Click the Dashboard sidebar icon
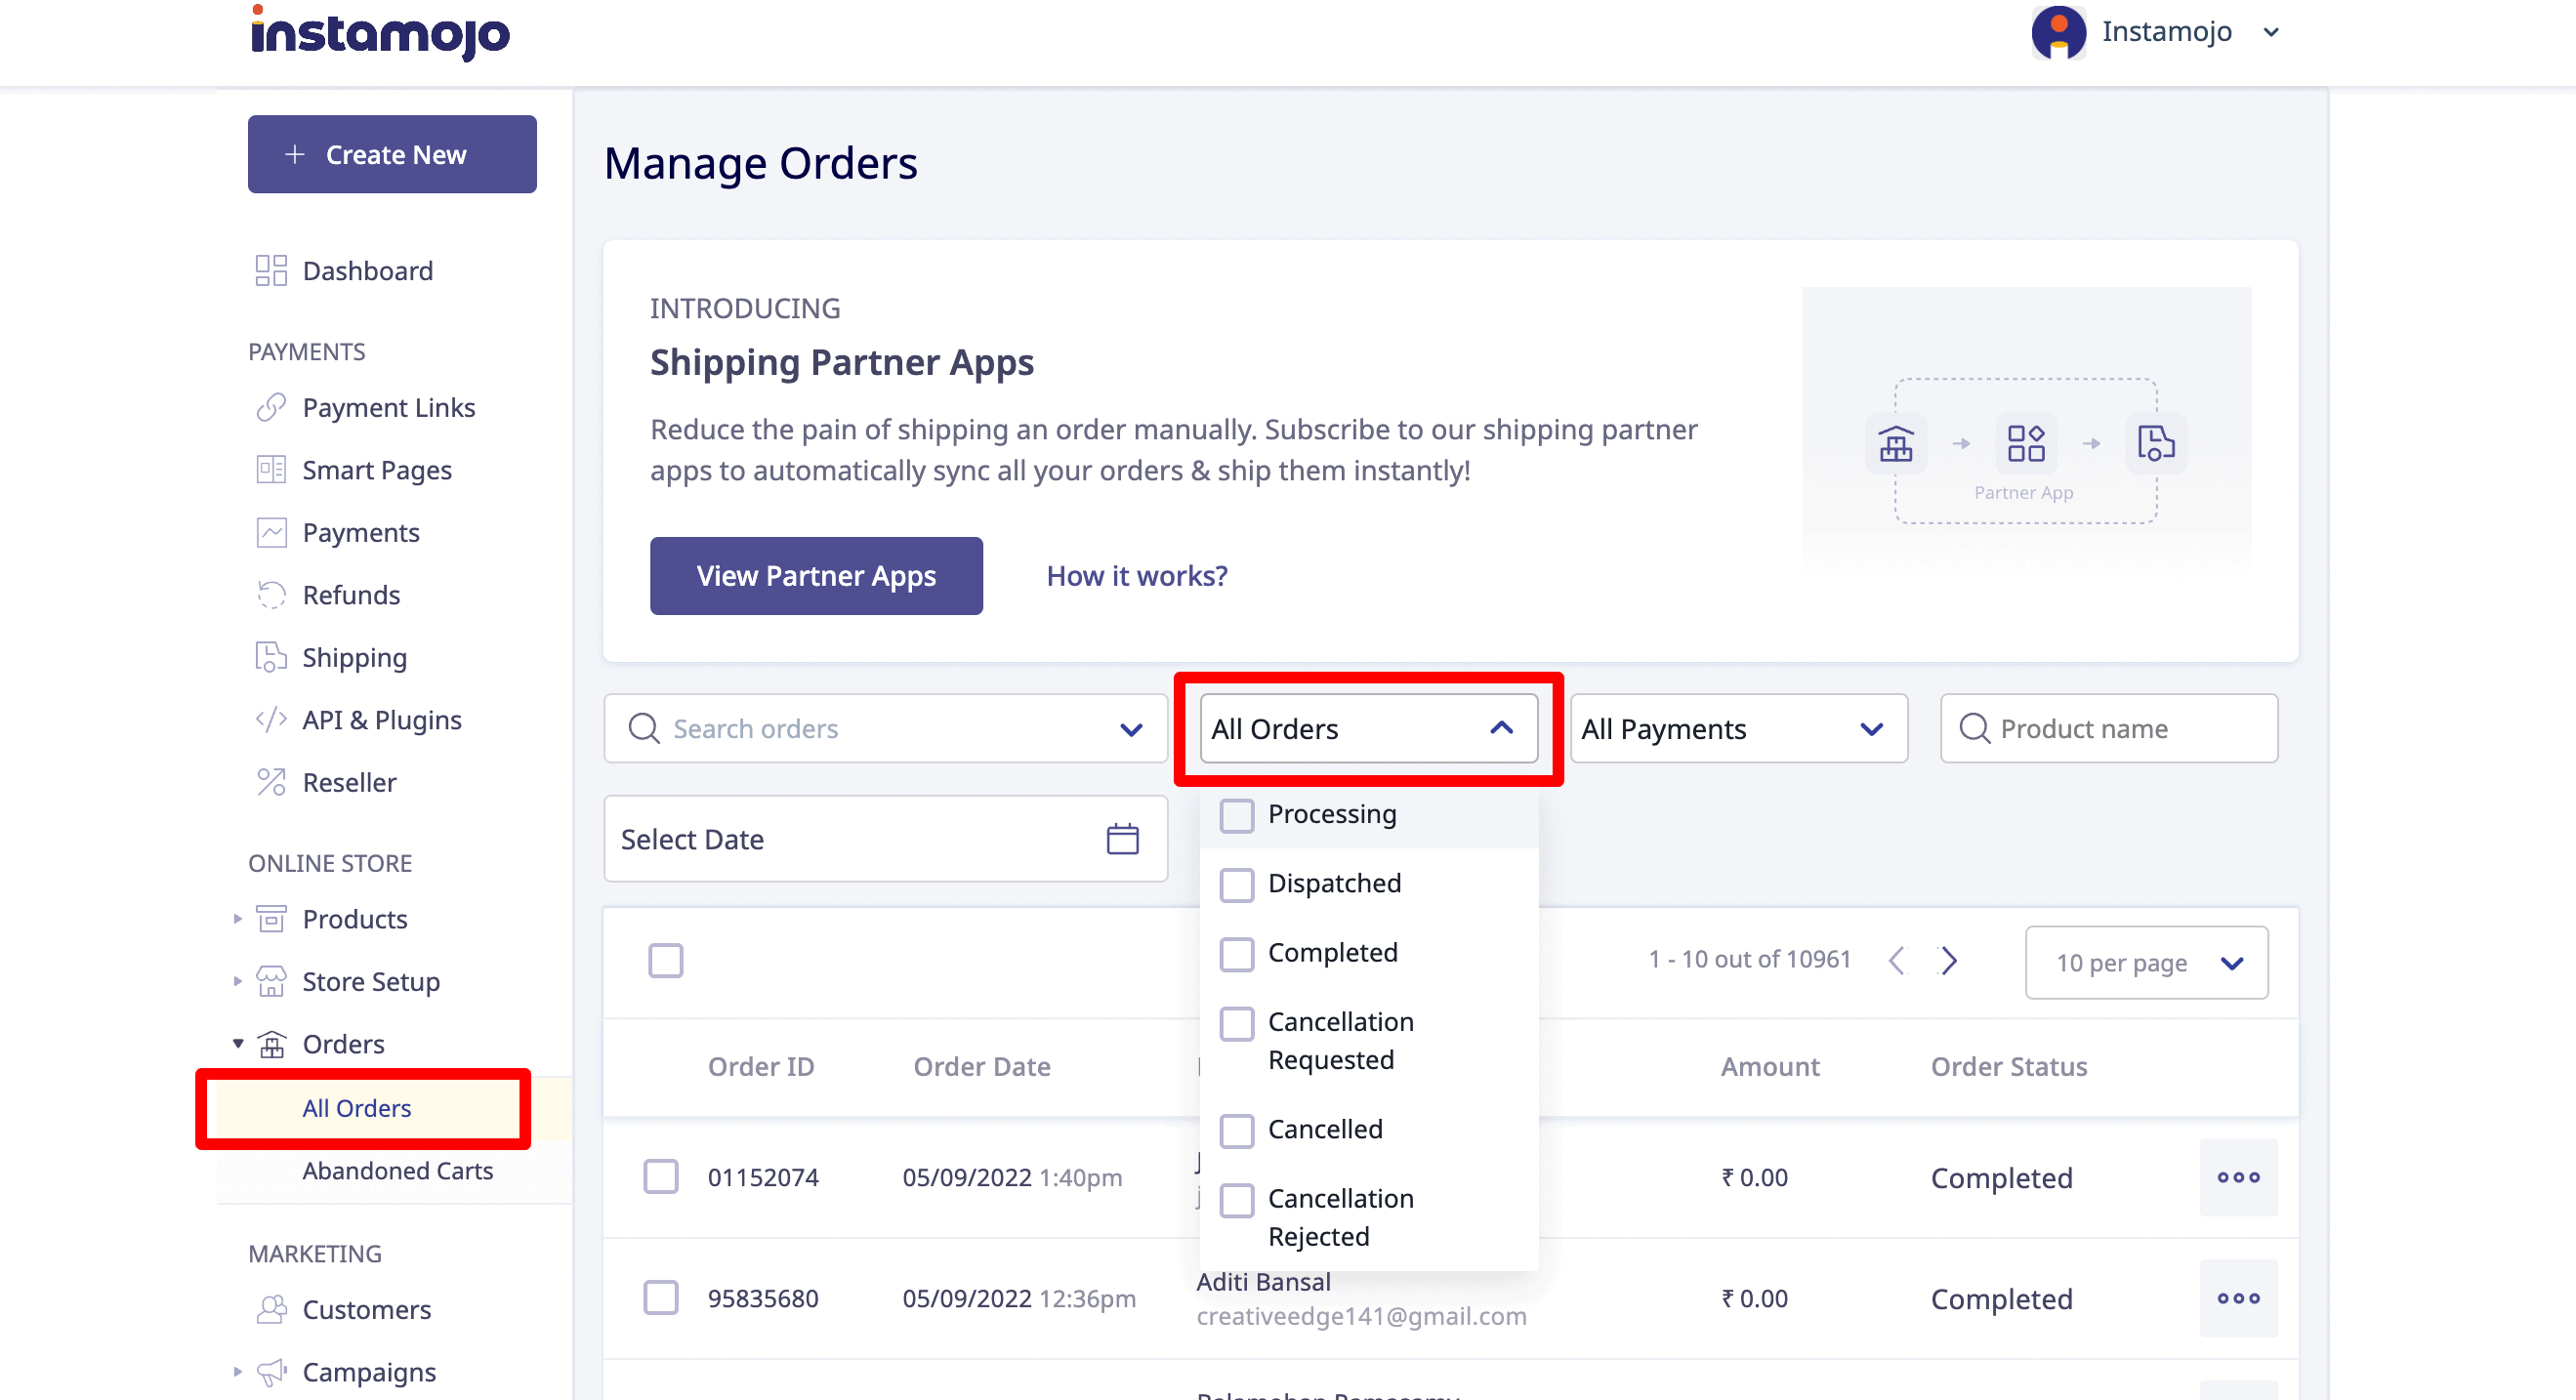Screen dimensions: 2576x1400 coord(270,270)
